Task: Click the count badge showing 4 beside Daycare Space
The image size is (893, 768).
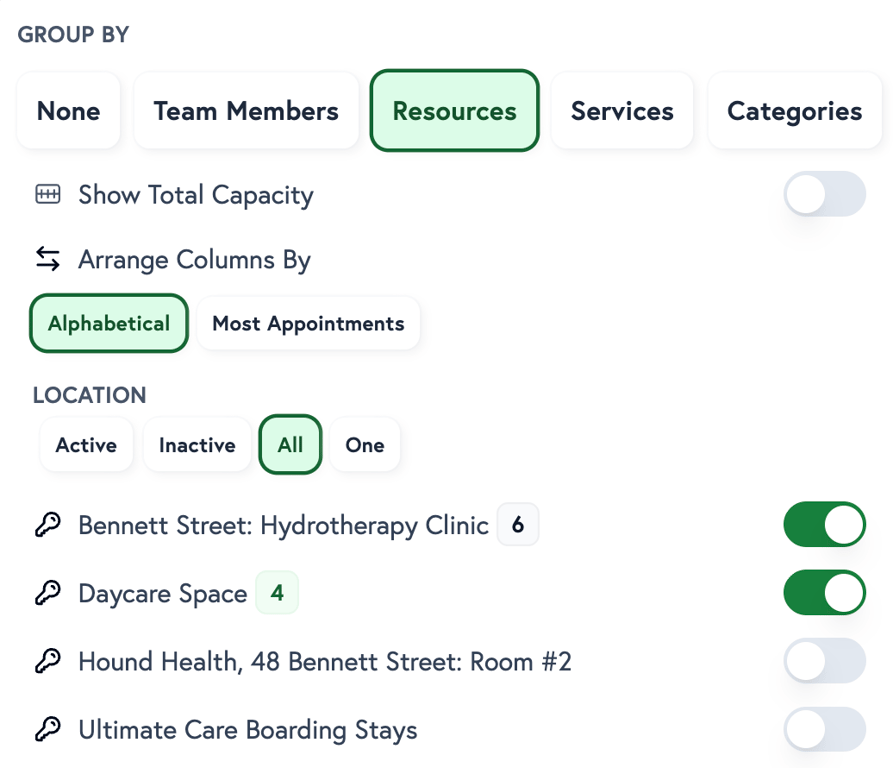Action: [277, 592]
